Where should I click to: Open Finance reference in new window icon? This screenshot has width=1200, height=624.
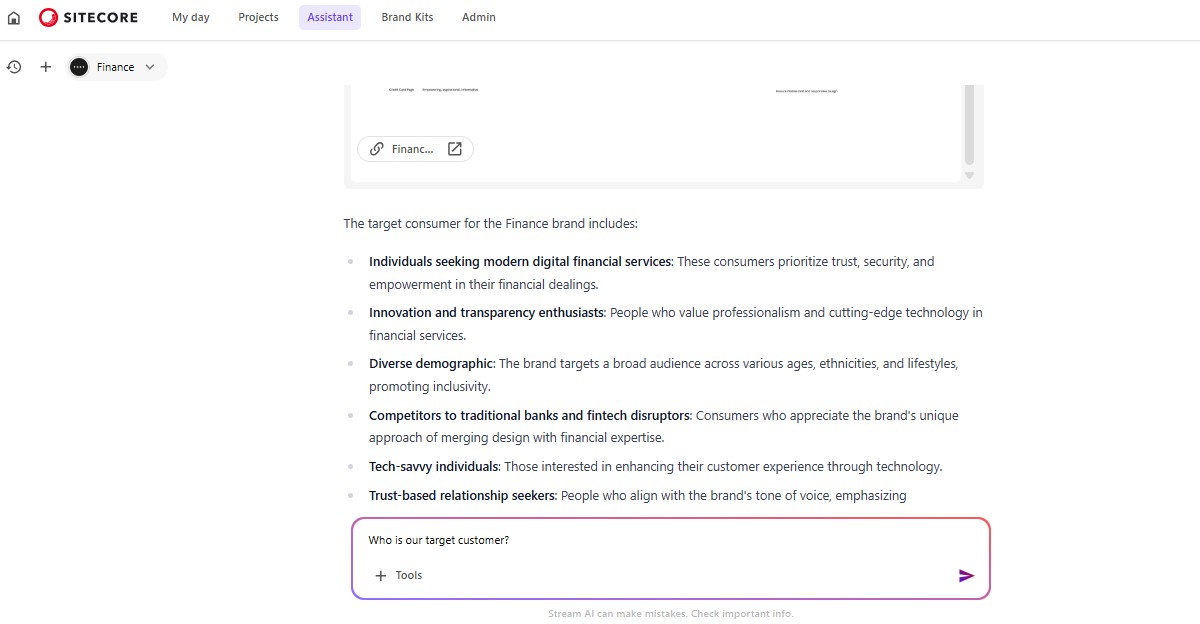pos(455,149)
